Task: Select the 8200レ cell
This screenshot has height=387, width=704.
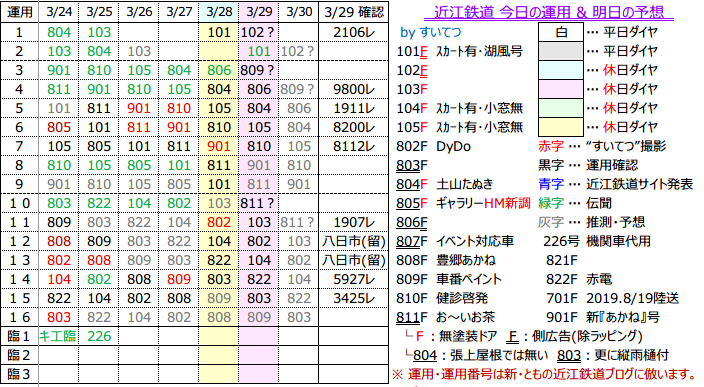Action: point(354,128)
